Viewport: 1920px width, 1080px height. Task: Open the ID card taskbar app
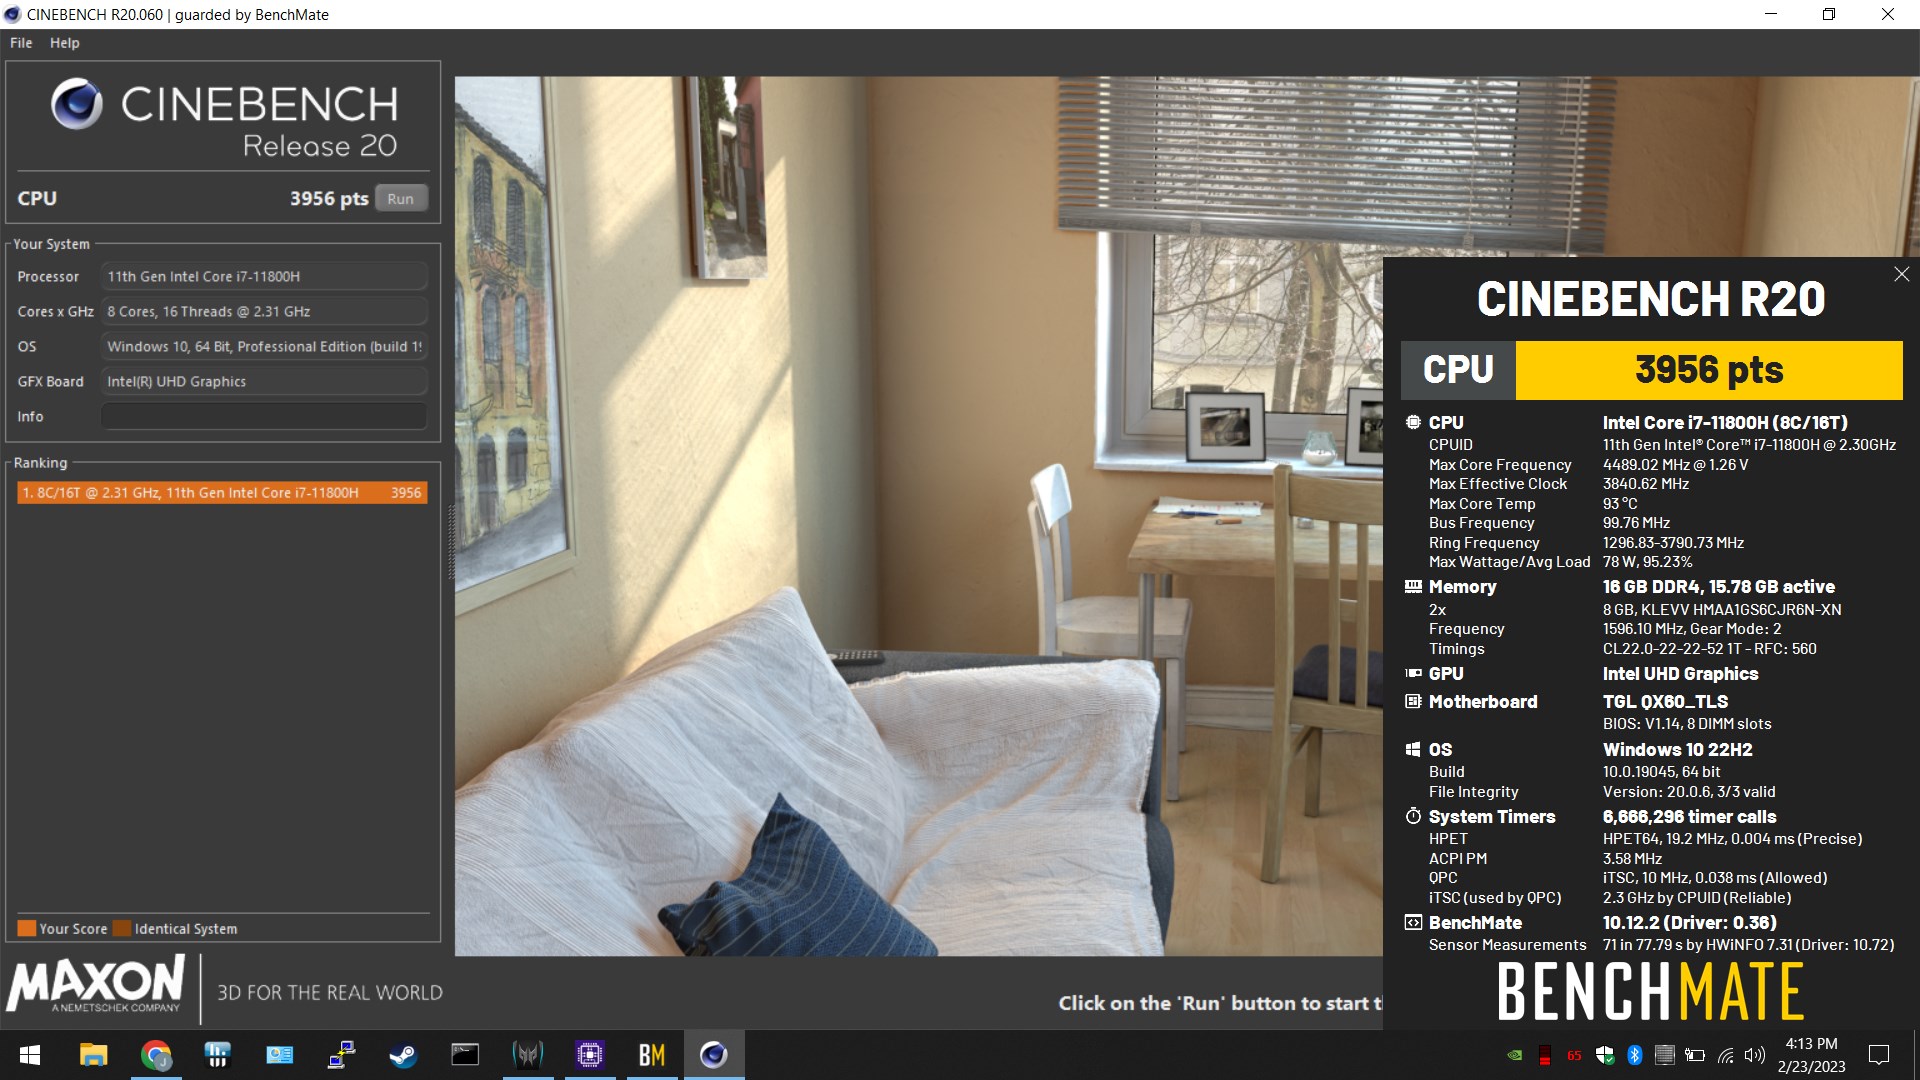click(280, 1055)
